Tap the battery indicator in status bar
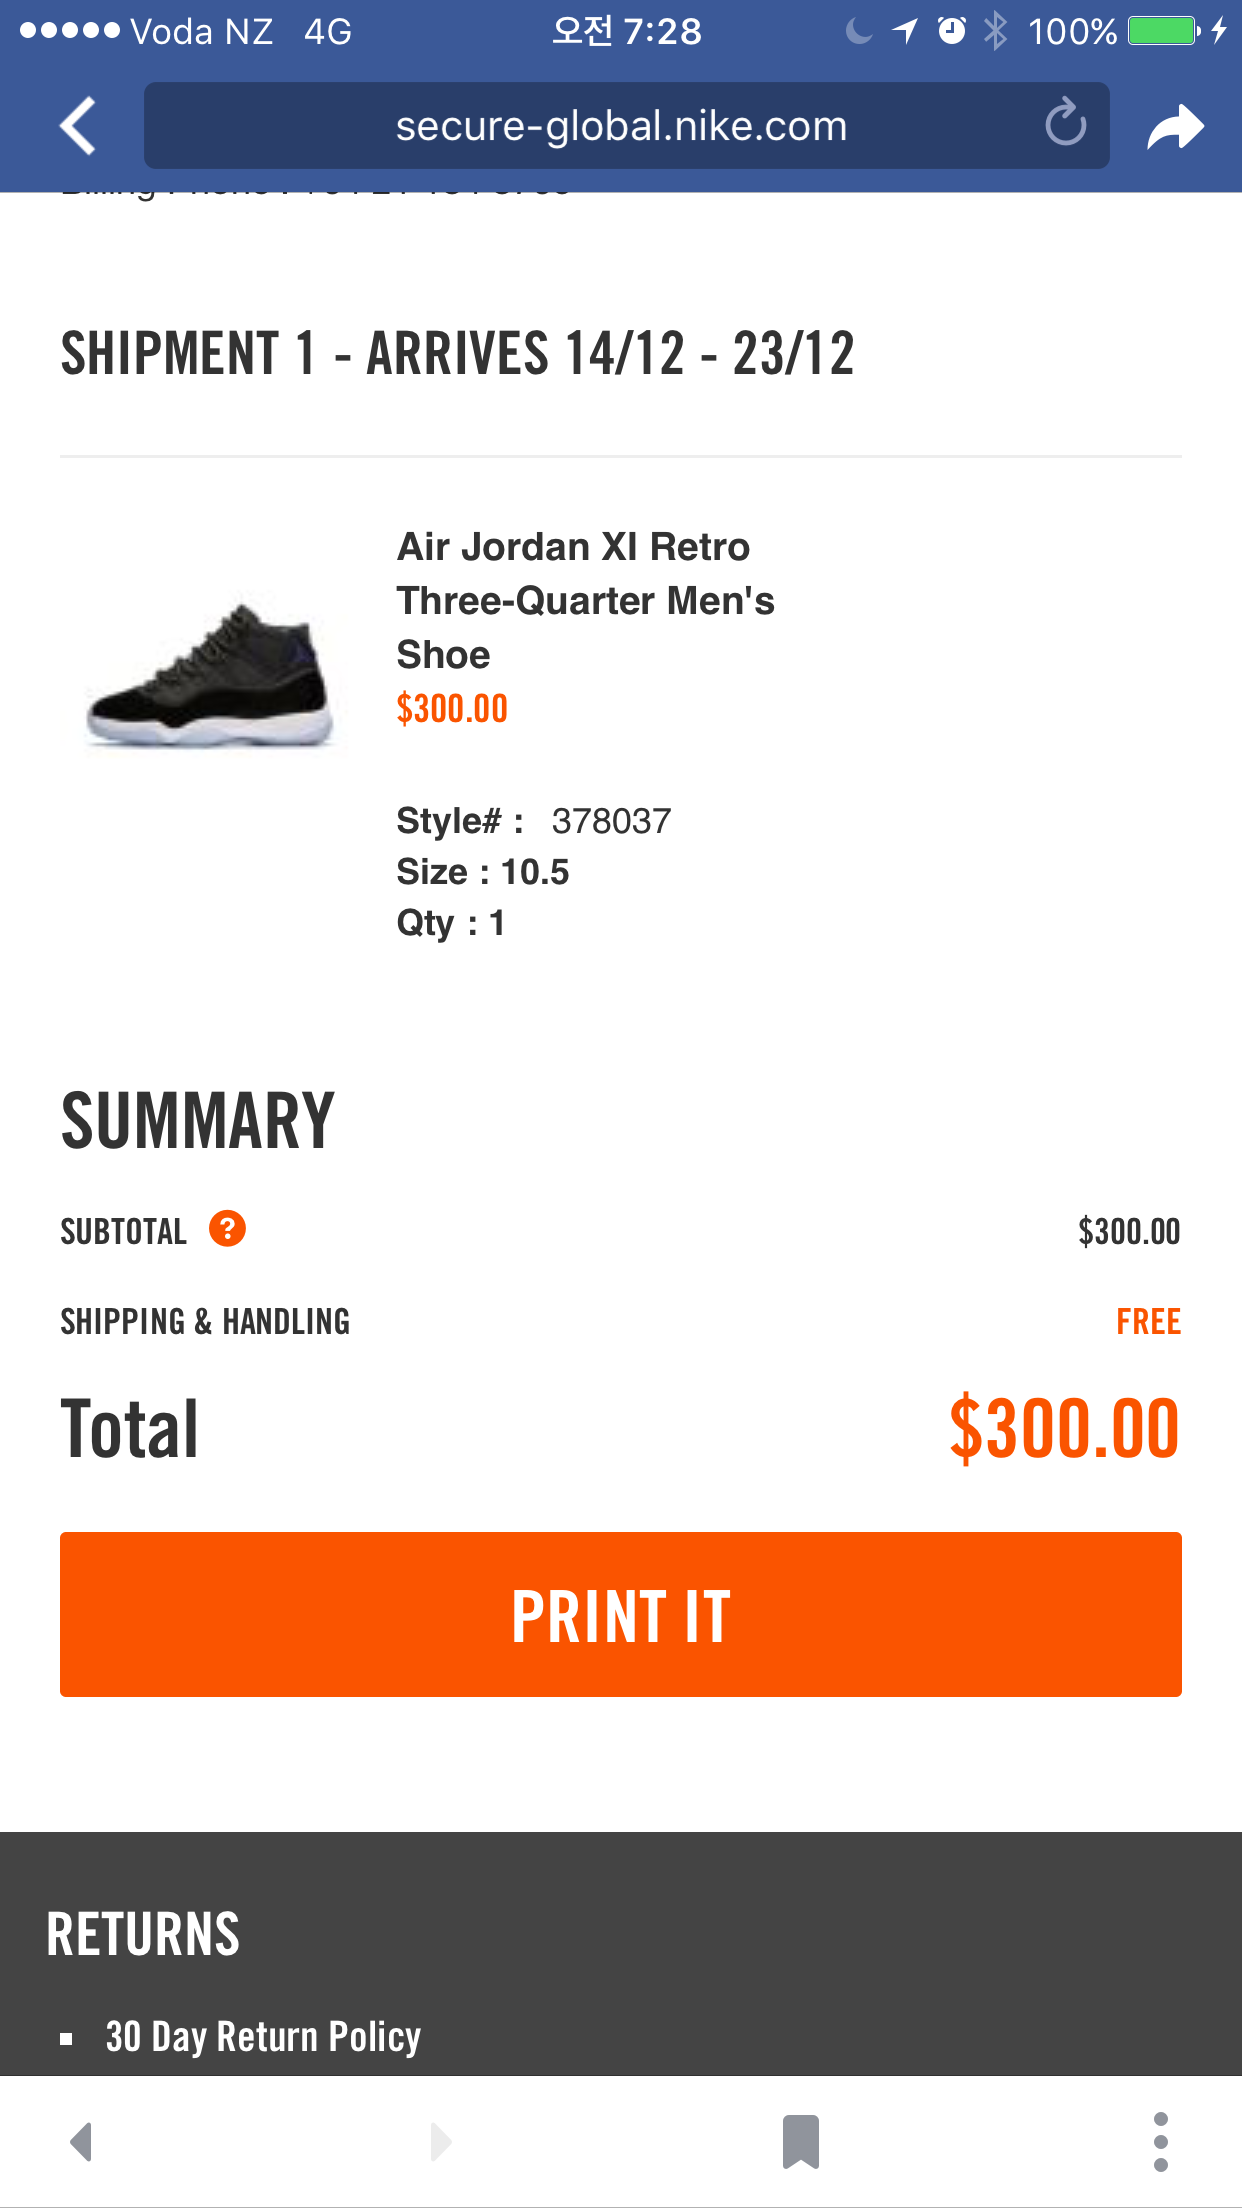 pos(1162,31)
